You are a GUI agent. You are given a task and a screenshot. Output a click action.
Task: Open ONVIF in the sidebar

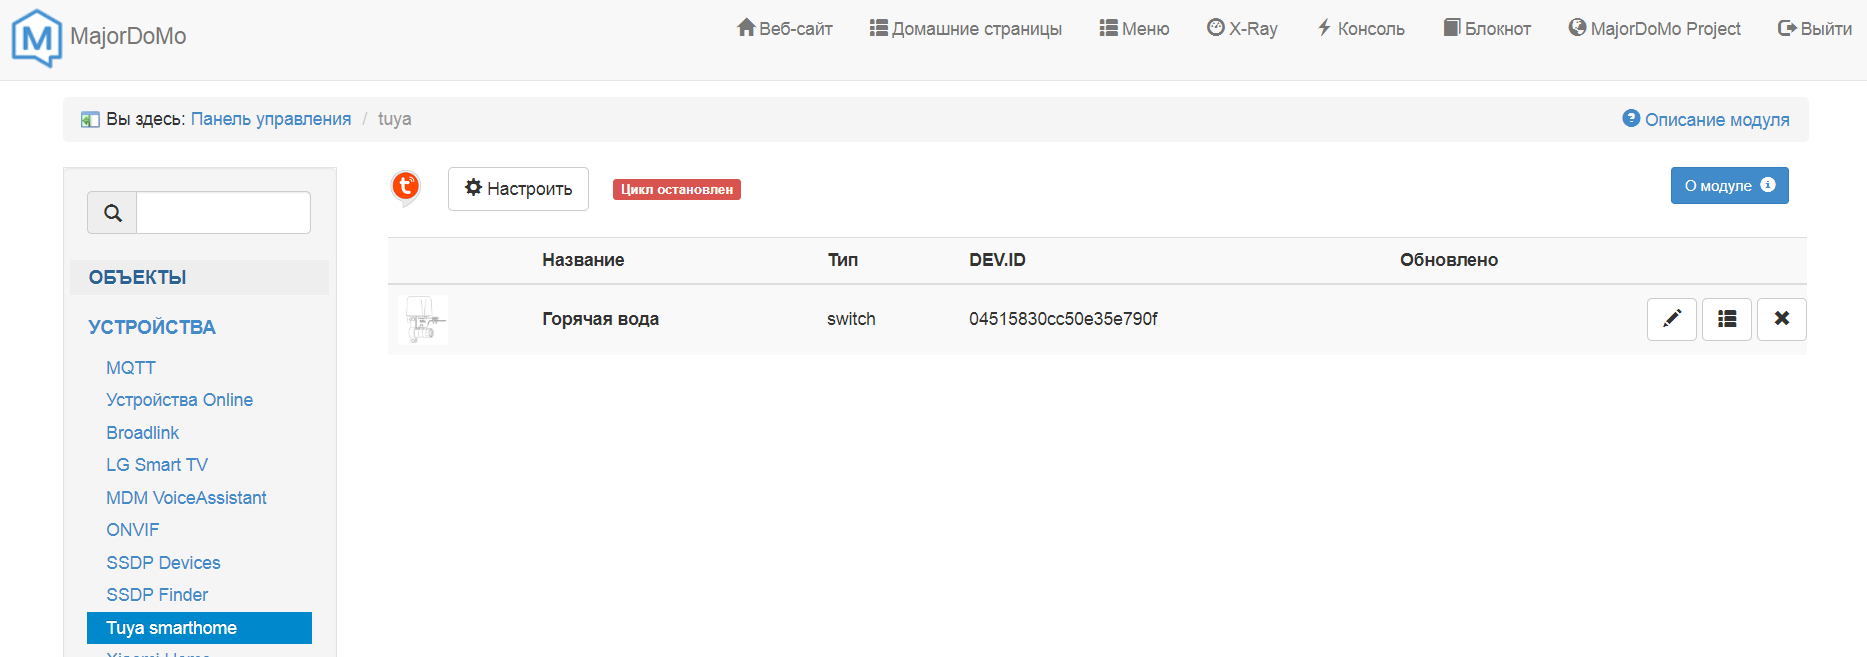coord(133,530)
